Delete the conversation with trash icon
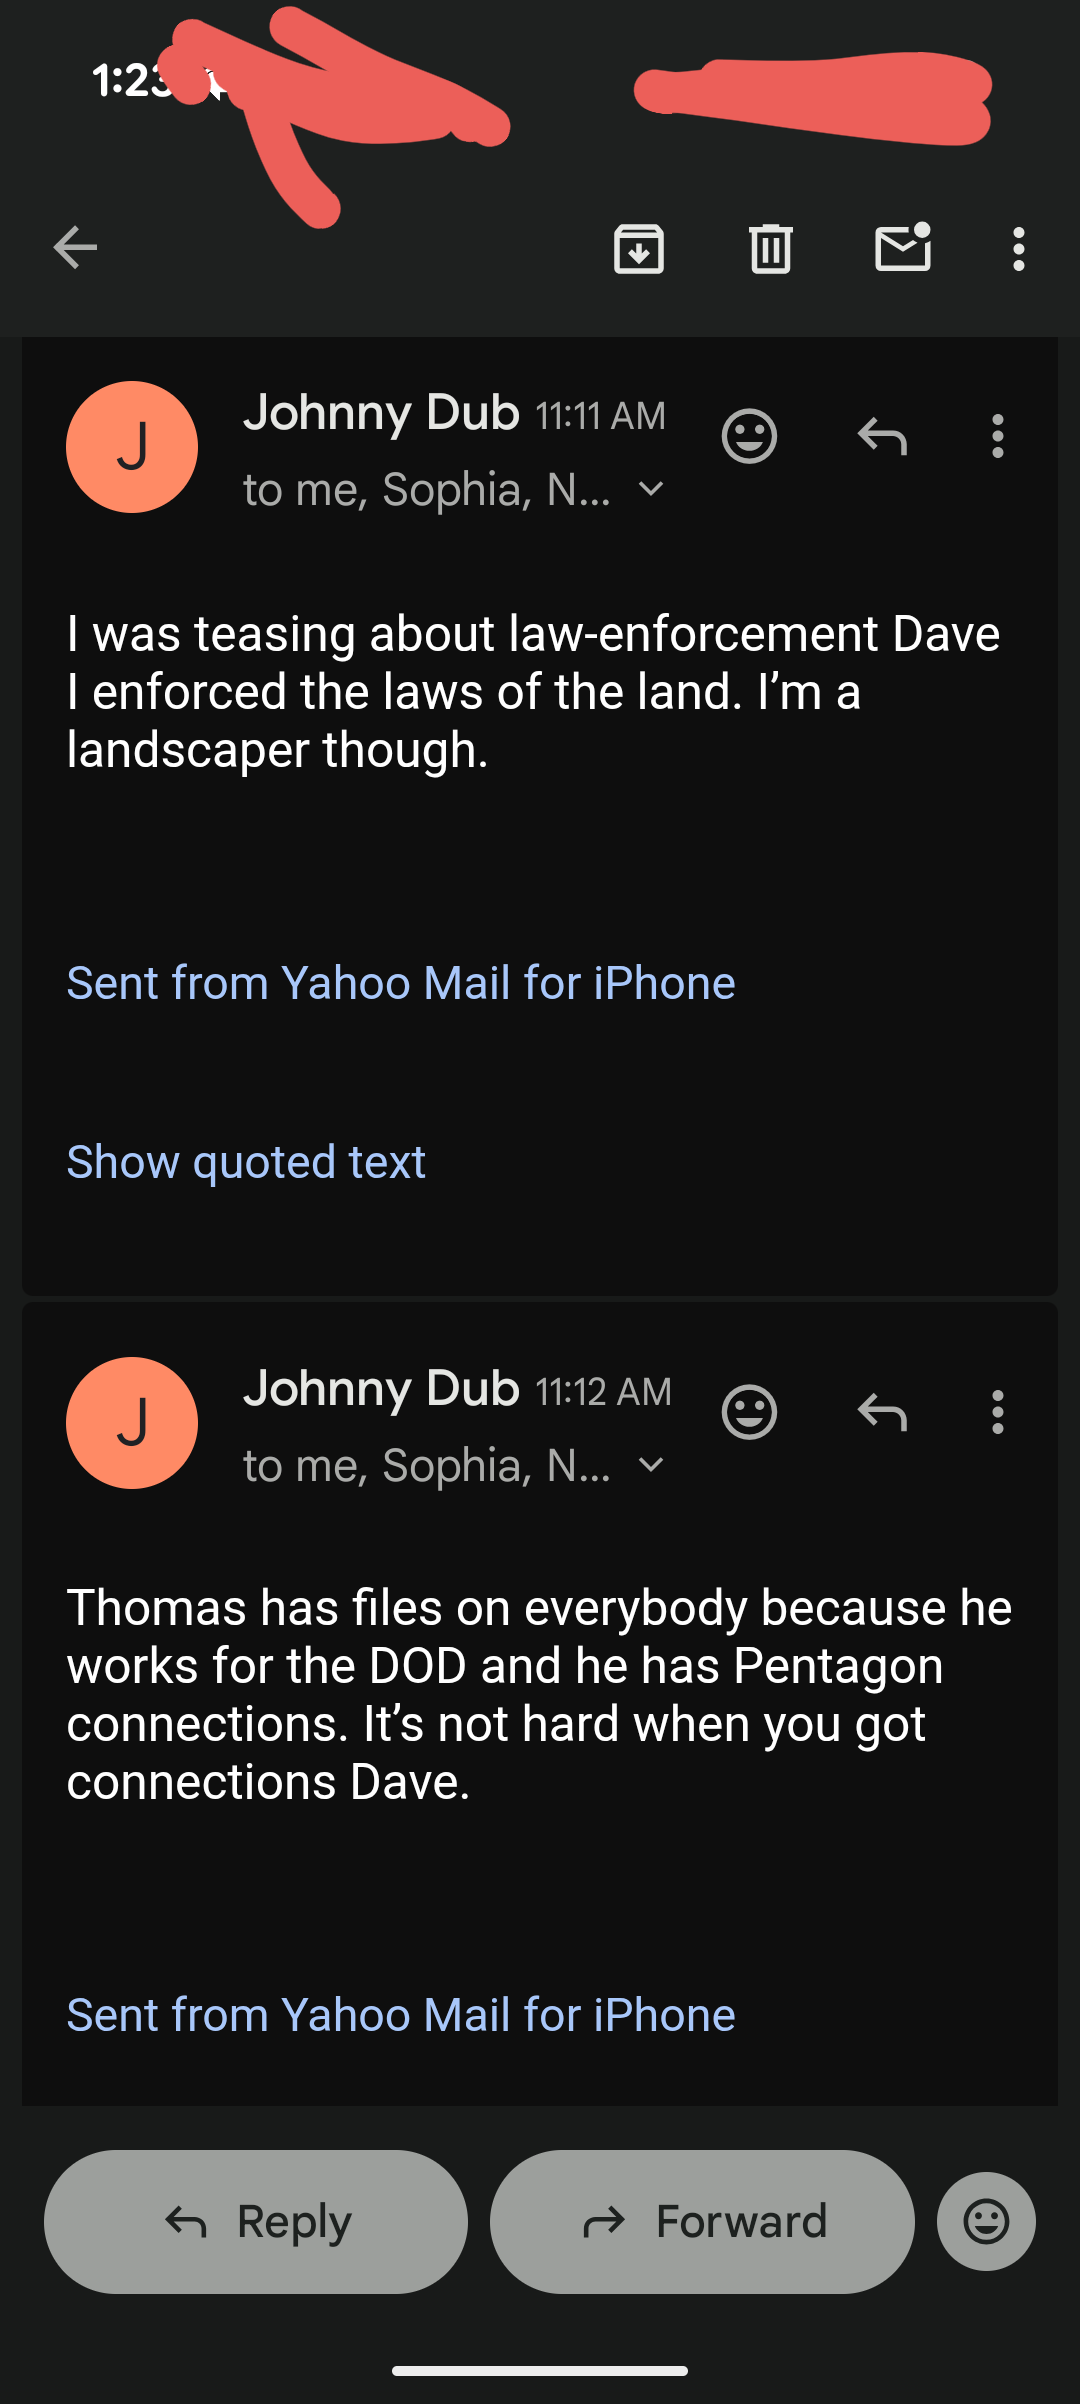 tap(770, 249)
